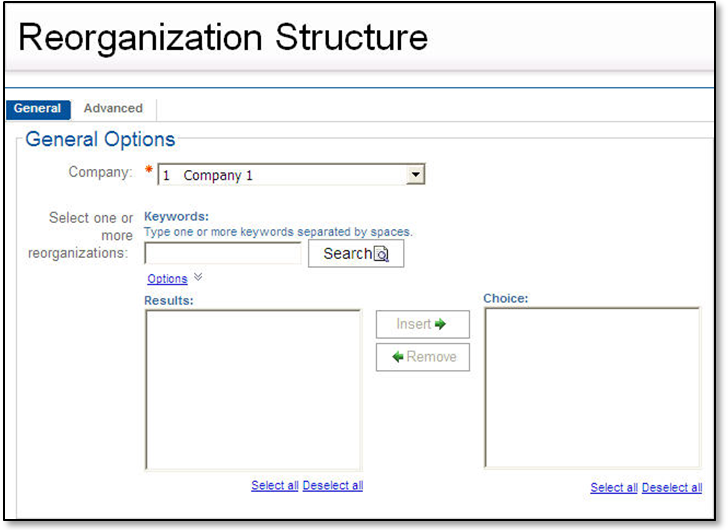Switch to the General tab
This screenshot has width=728, height=530.
click(x=38, y=109)
